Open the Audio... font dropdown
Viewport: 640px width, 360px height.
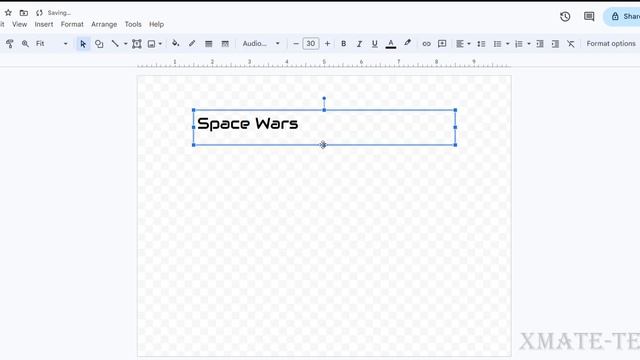[x=261, y=43]
